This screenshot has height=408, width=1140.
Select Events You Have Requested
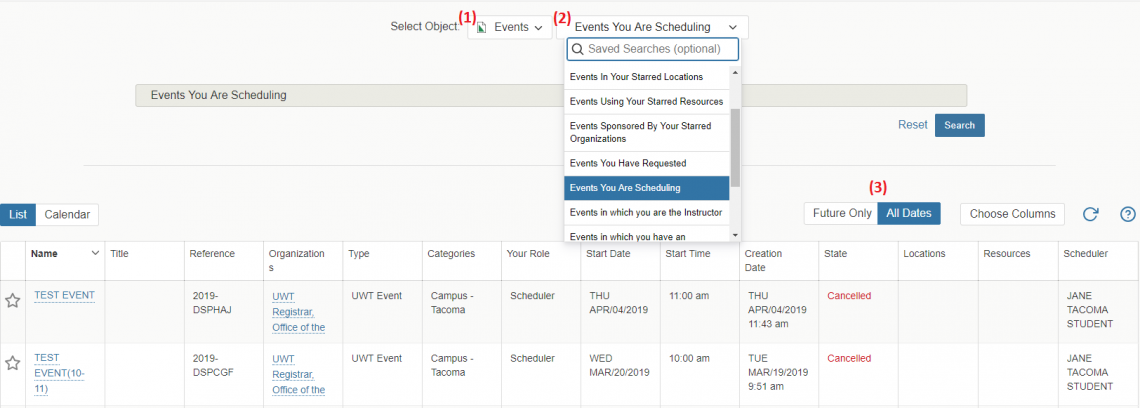647,163
